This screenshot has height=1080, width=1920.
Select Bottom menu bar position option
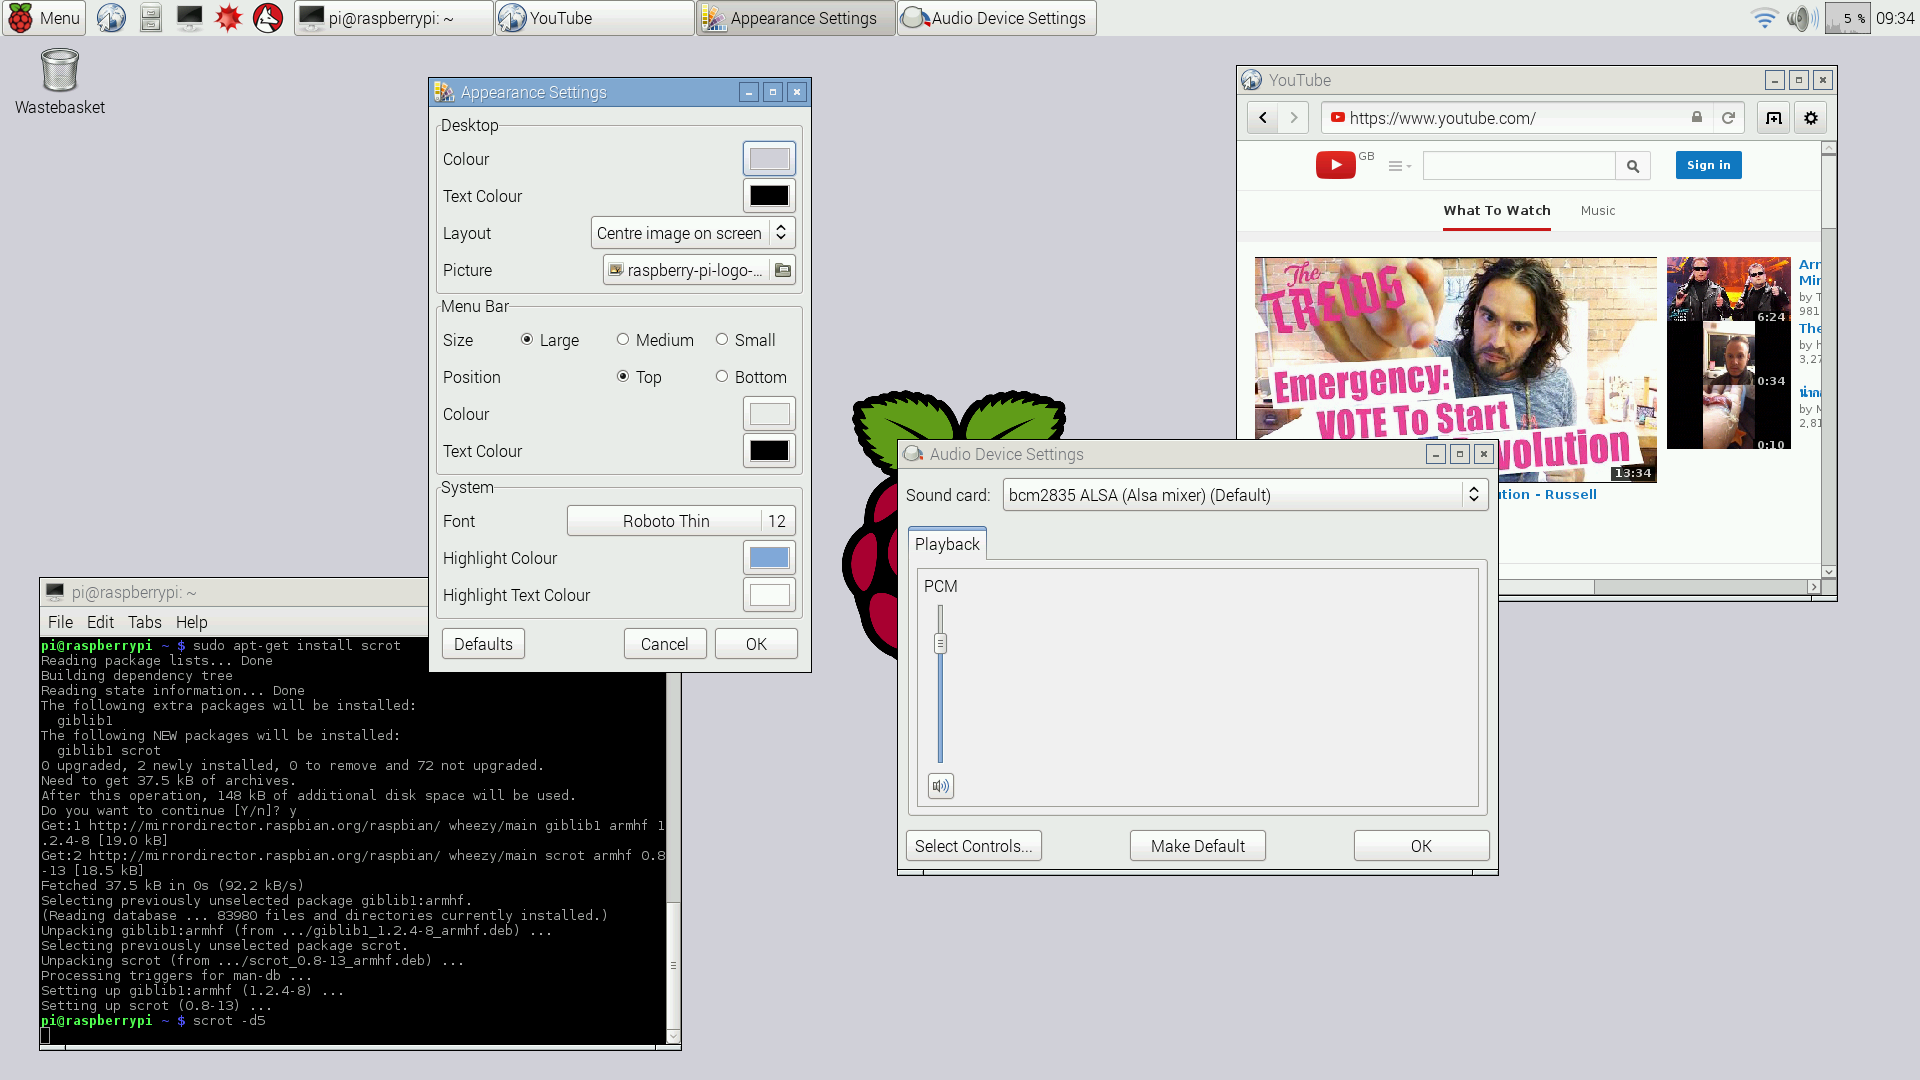721,376
